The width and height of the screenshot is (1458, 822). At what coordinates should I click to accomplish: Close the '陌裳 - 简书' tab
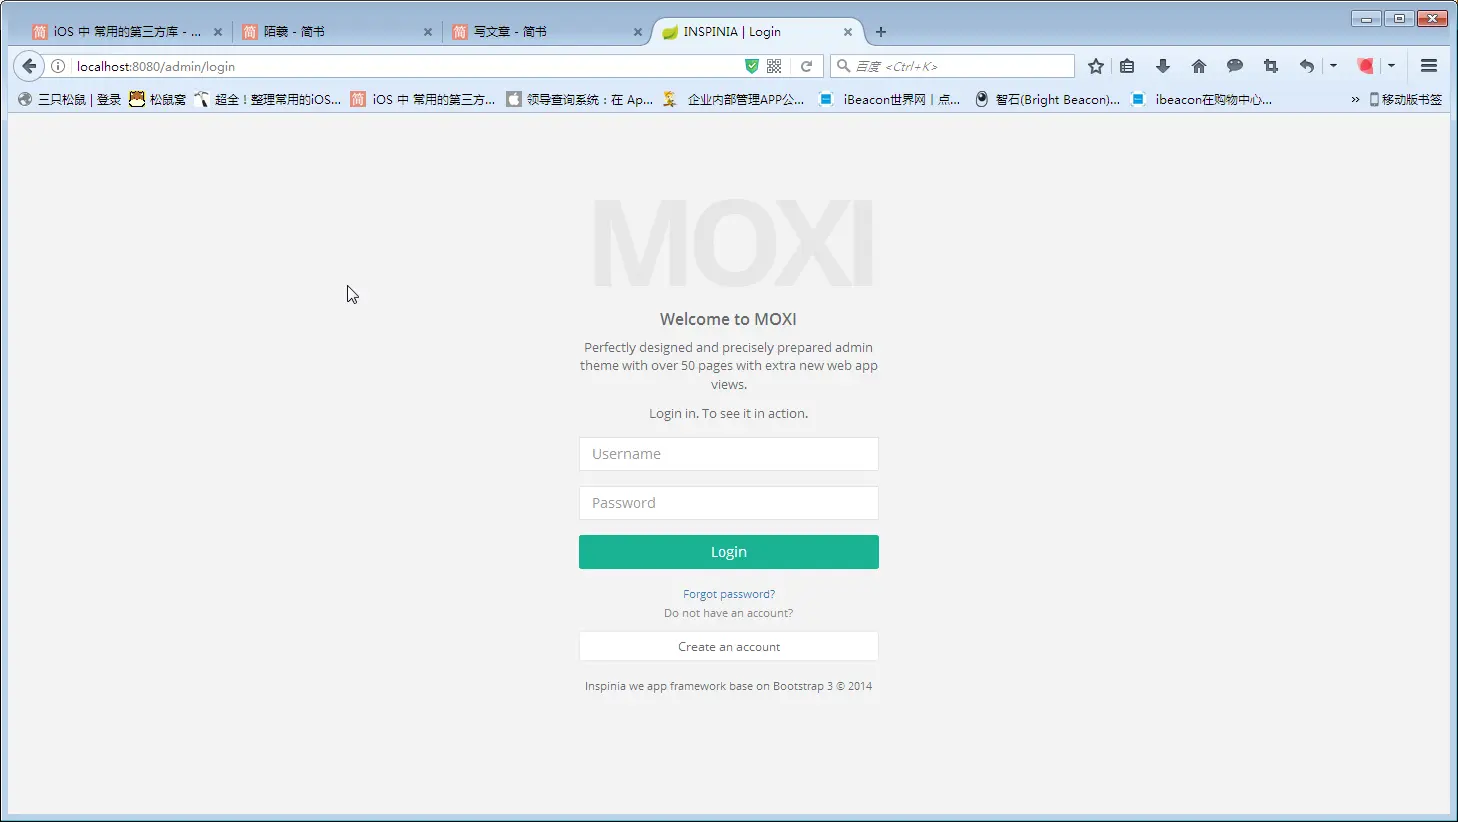tap(428, 32)
